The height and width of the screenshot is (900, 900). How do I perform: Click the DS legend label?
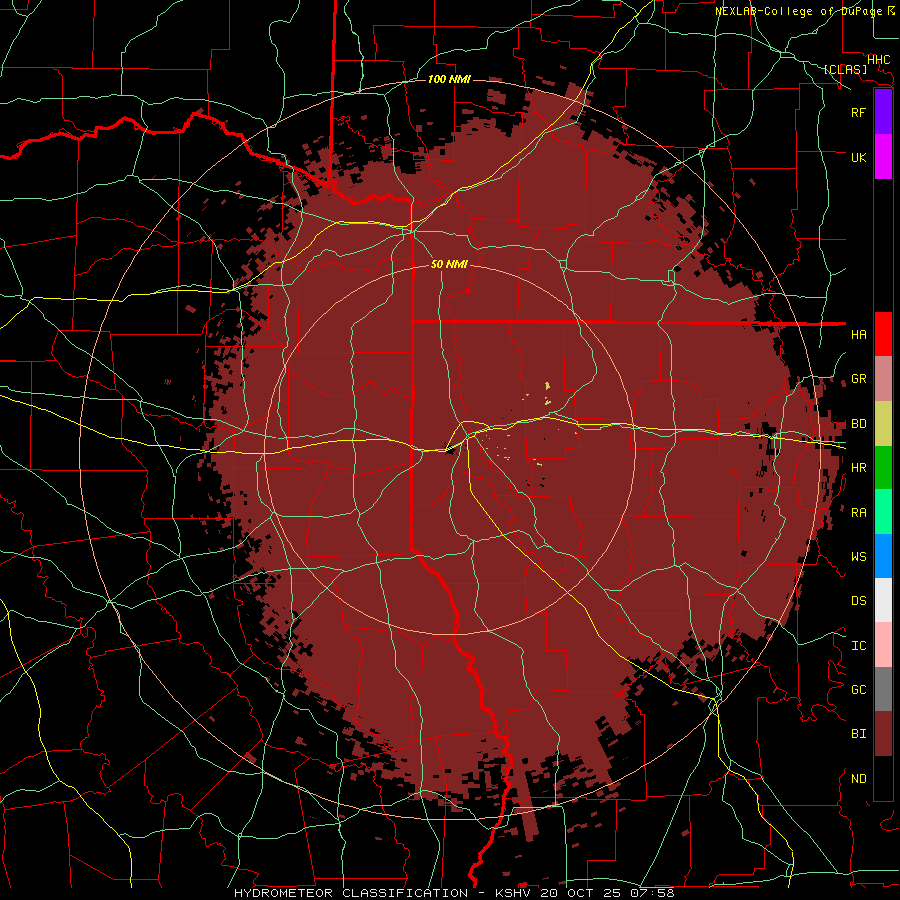[858, 601]
